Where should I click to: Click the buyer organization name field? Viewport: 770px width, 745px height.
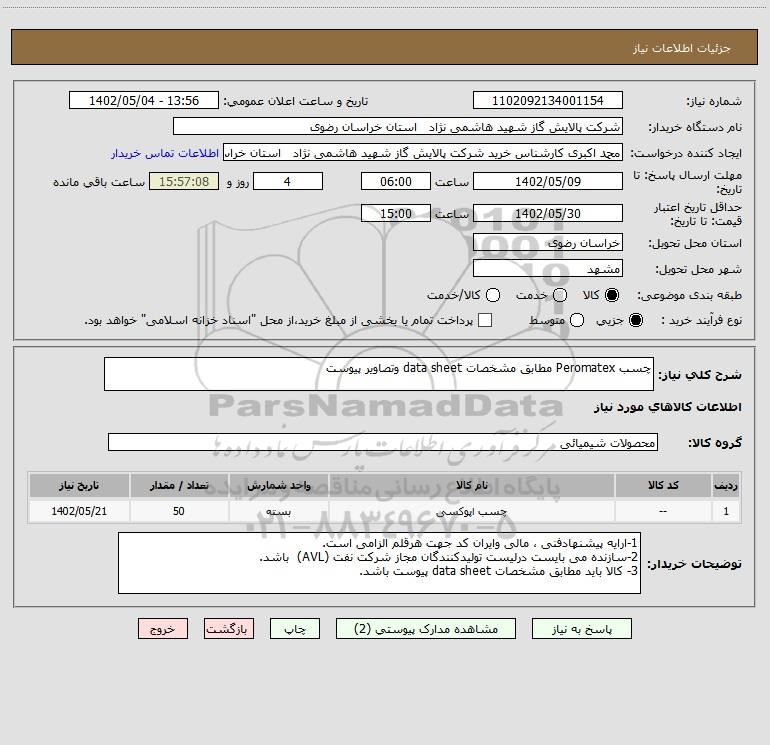[x=398, y=126]
